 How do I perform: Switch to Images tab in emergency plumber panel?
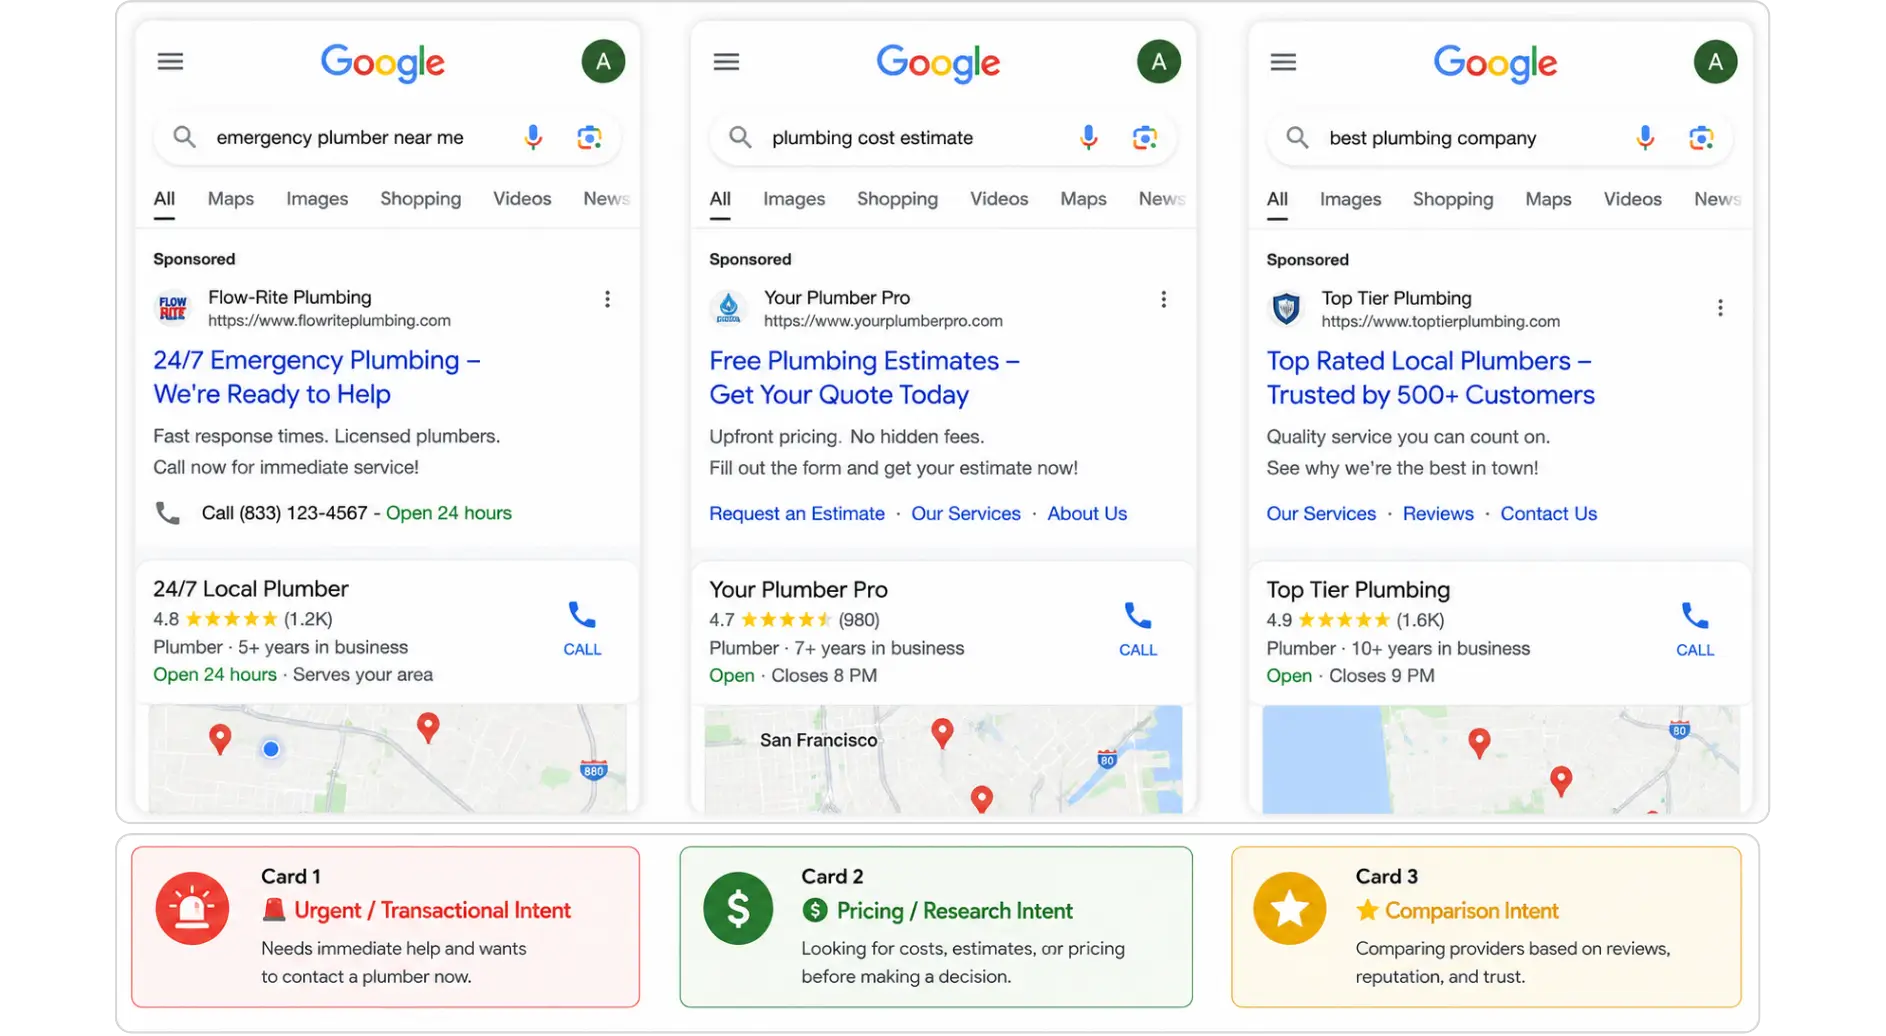point(317,198)
